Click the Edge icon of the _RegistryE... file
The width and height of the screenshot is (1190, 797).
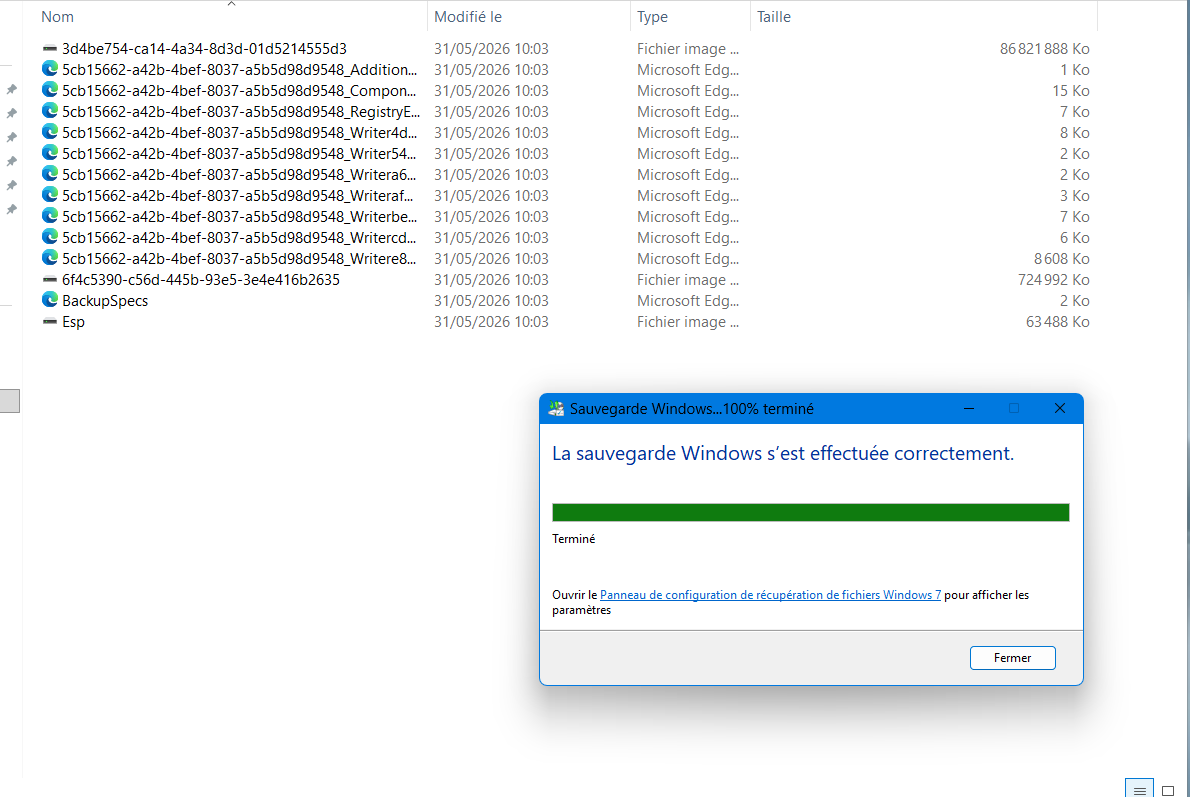tap(50, 112)
